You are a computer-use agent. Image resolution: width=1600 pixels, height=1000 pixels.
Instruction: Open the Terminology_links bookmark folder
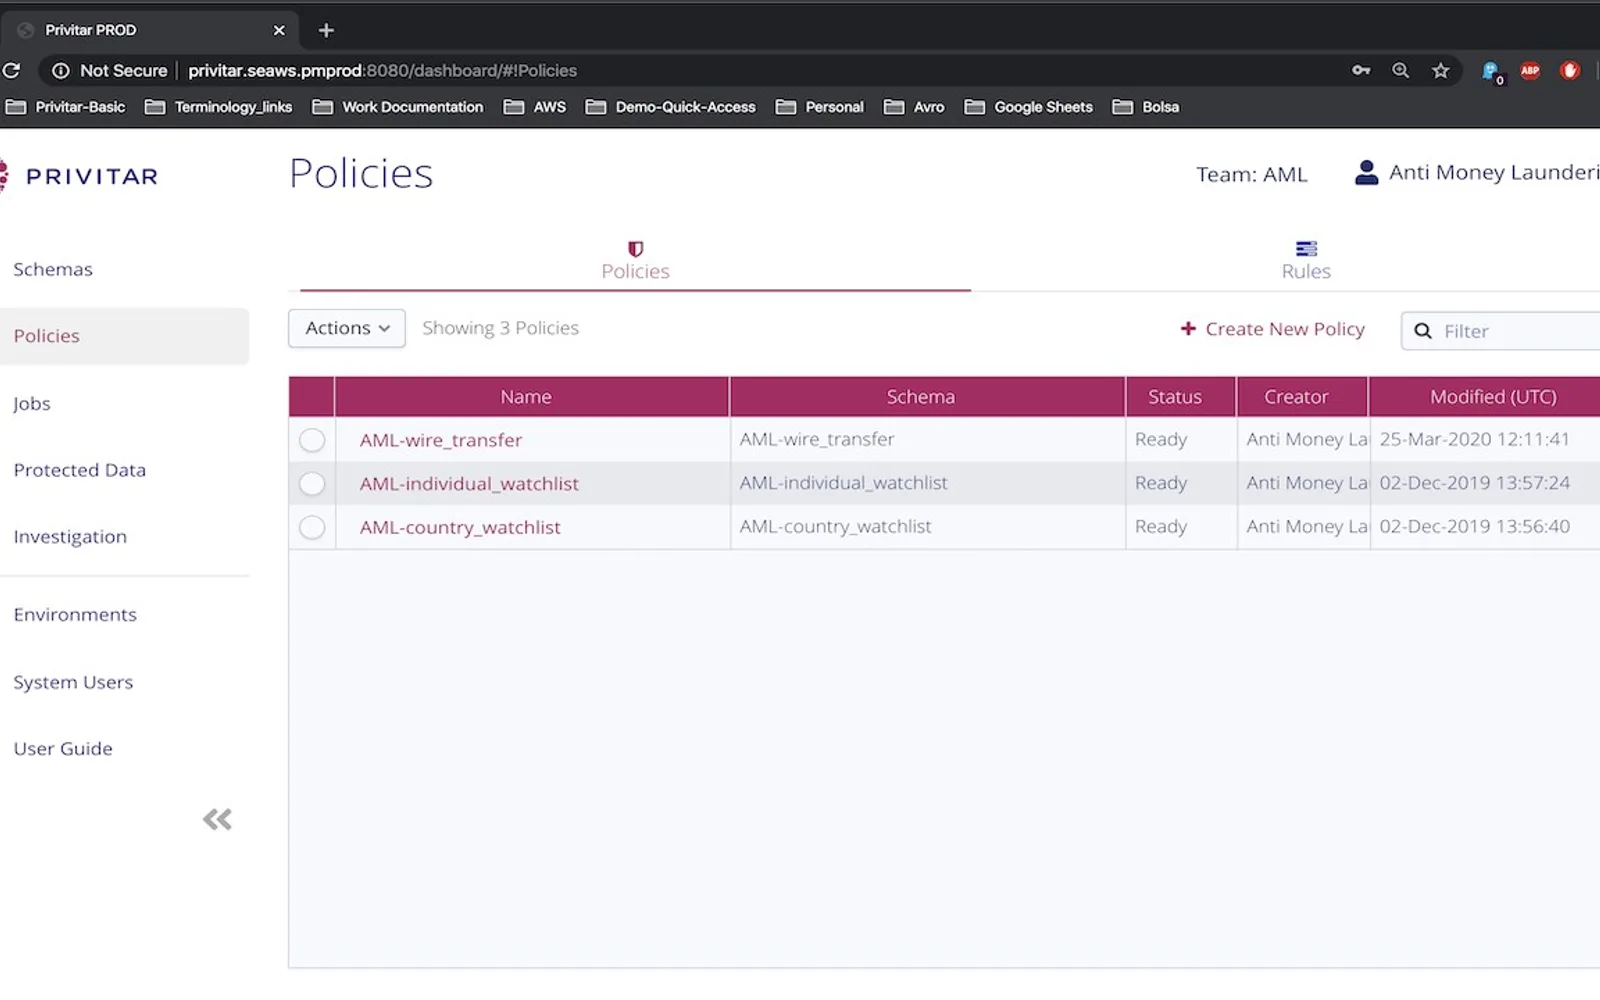pyautogui.click(x=219, y=107)
